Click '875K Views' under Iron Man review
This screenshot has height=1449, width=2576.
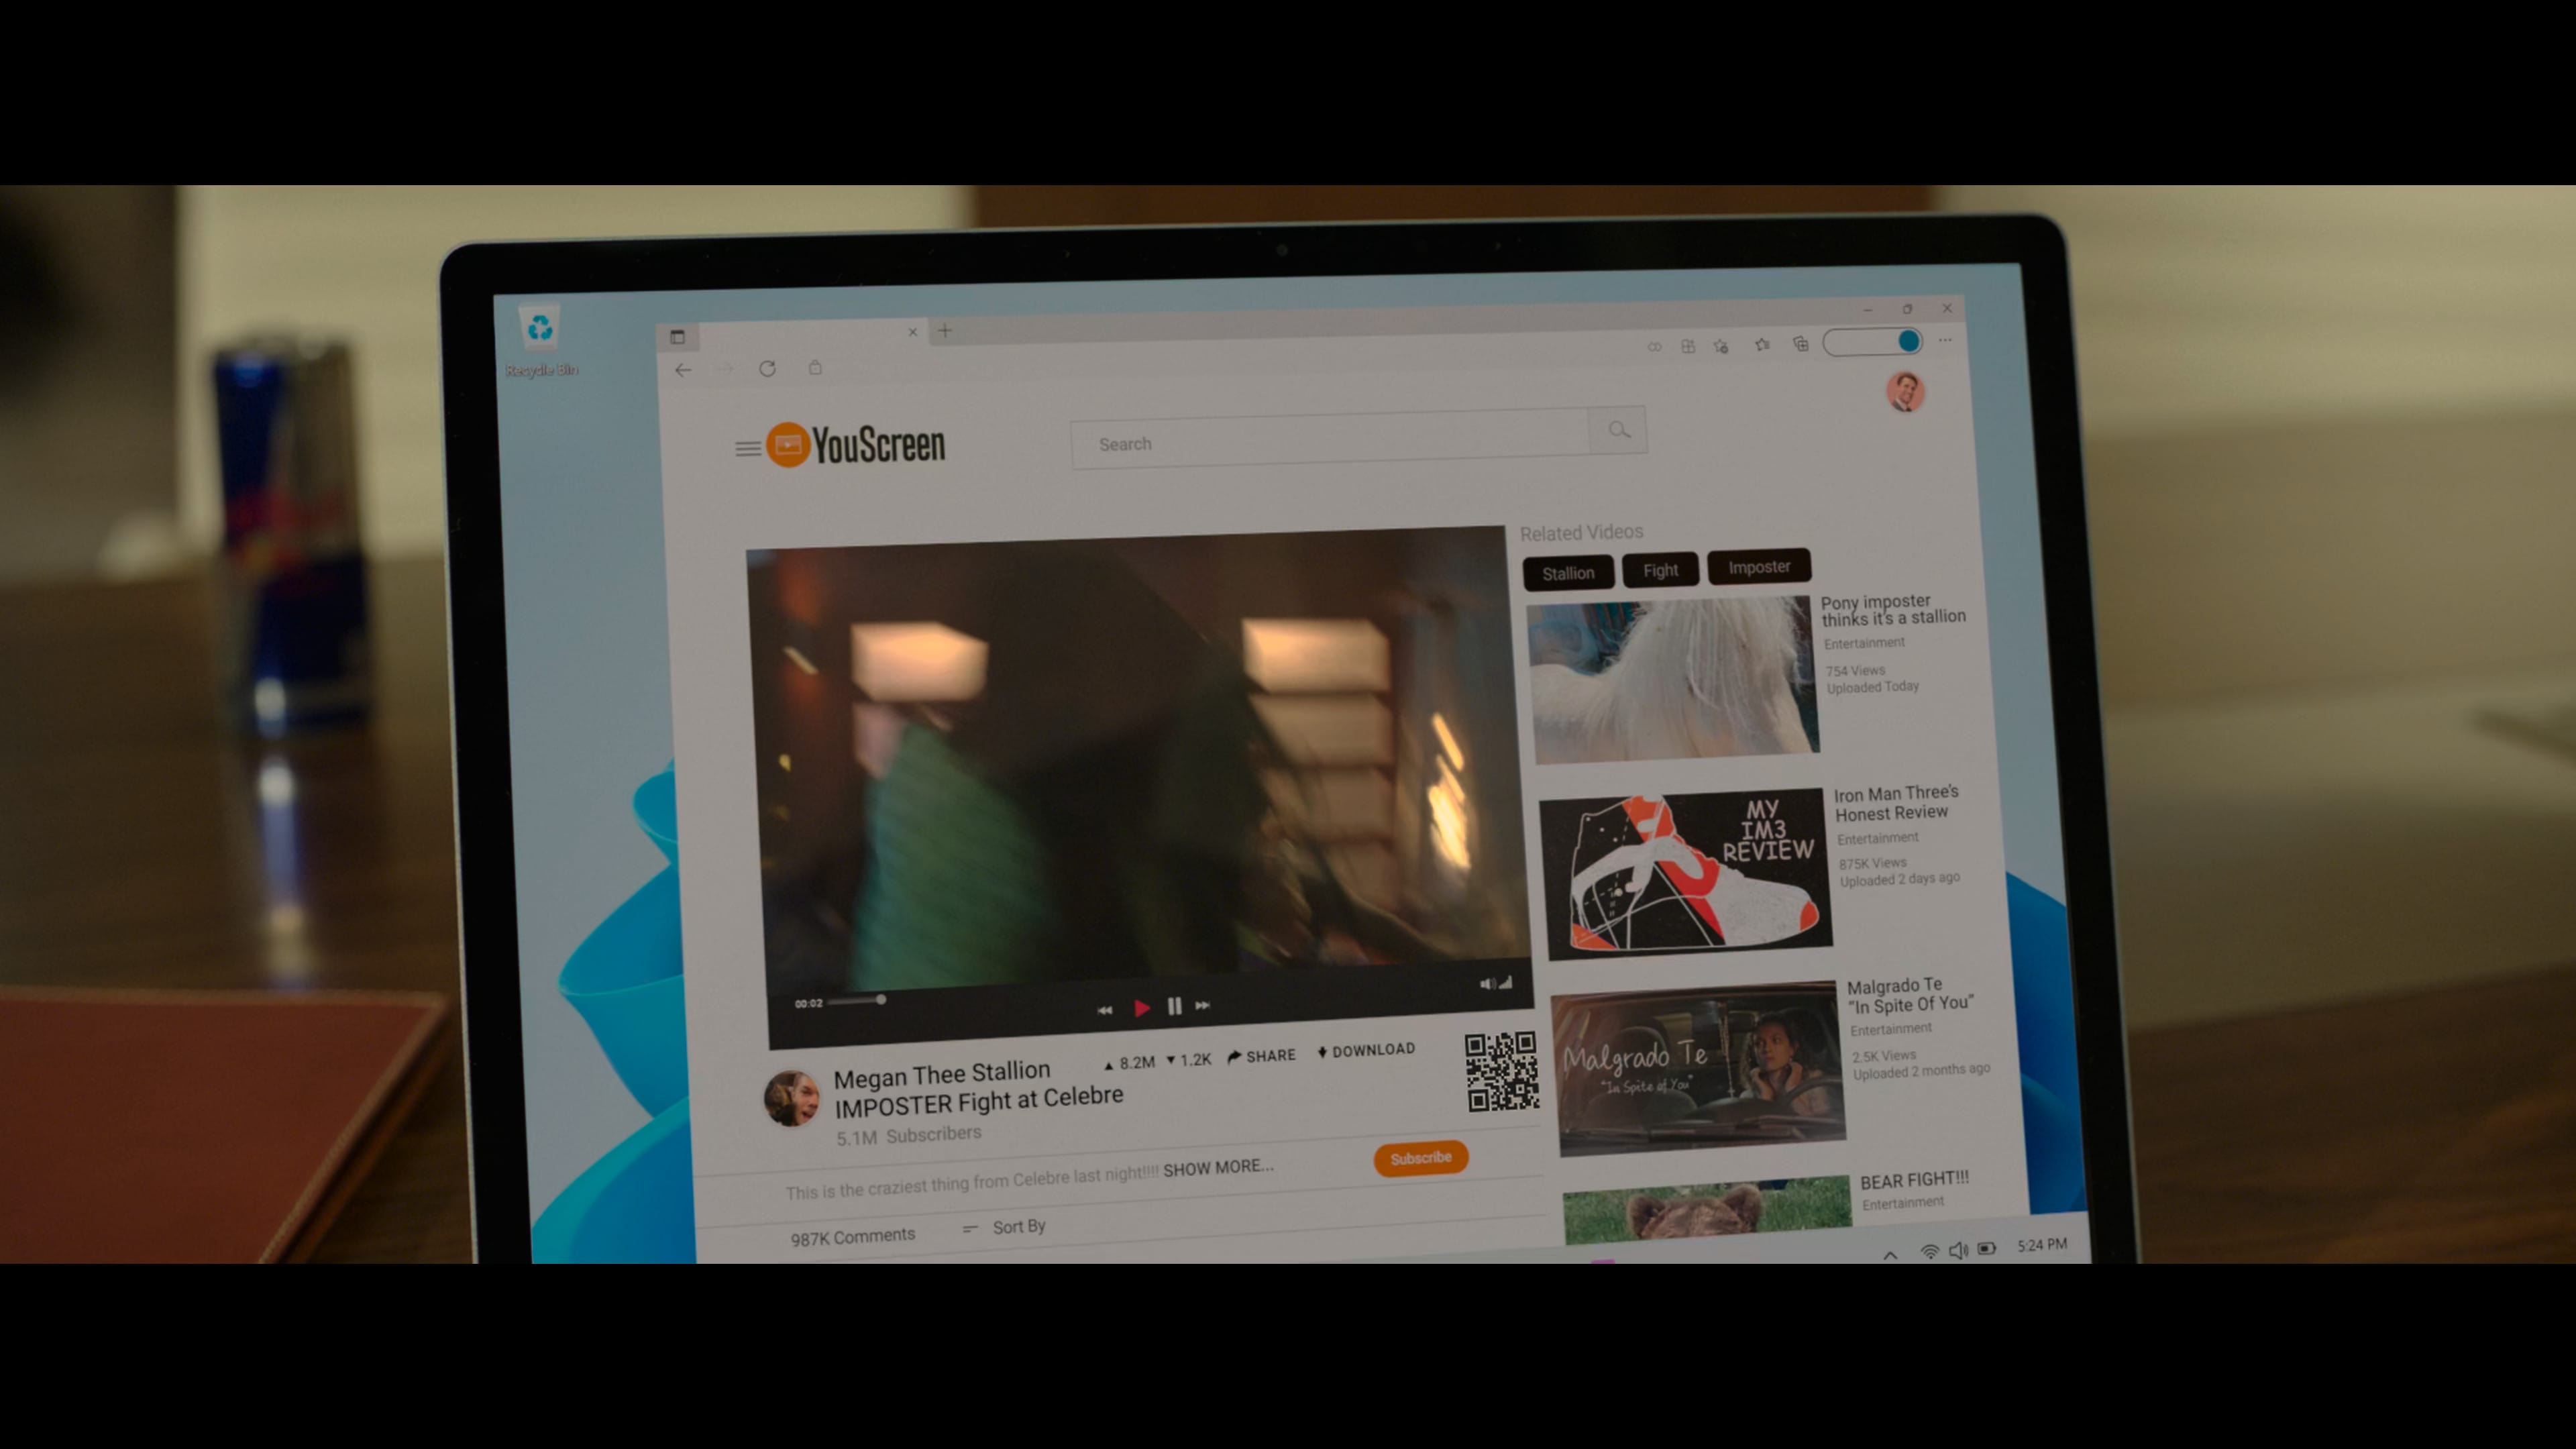(1873, 863)
